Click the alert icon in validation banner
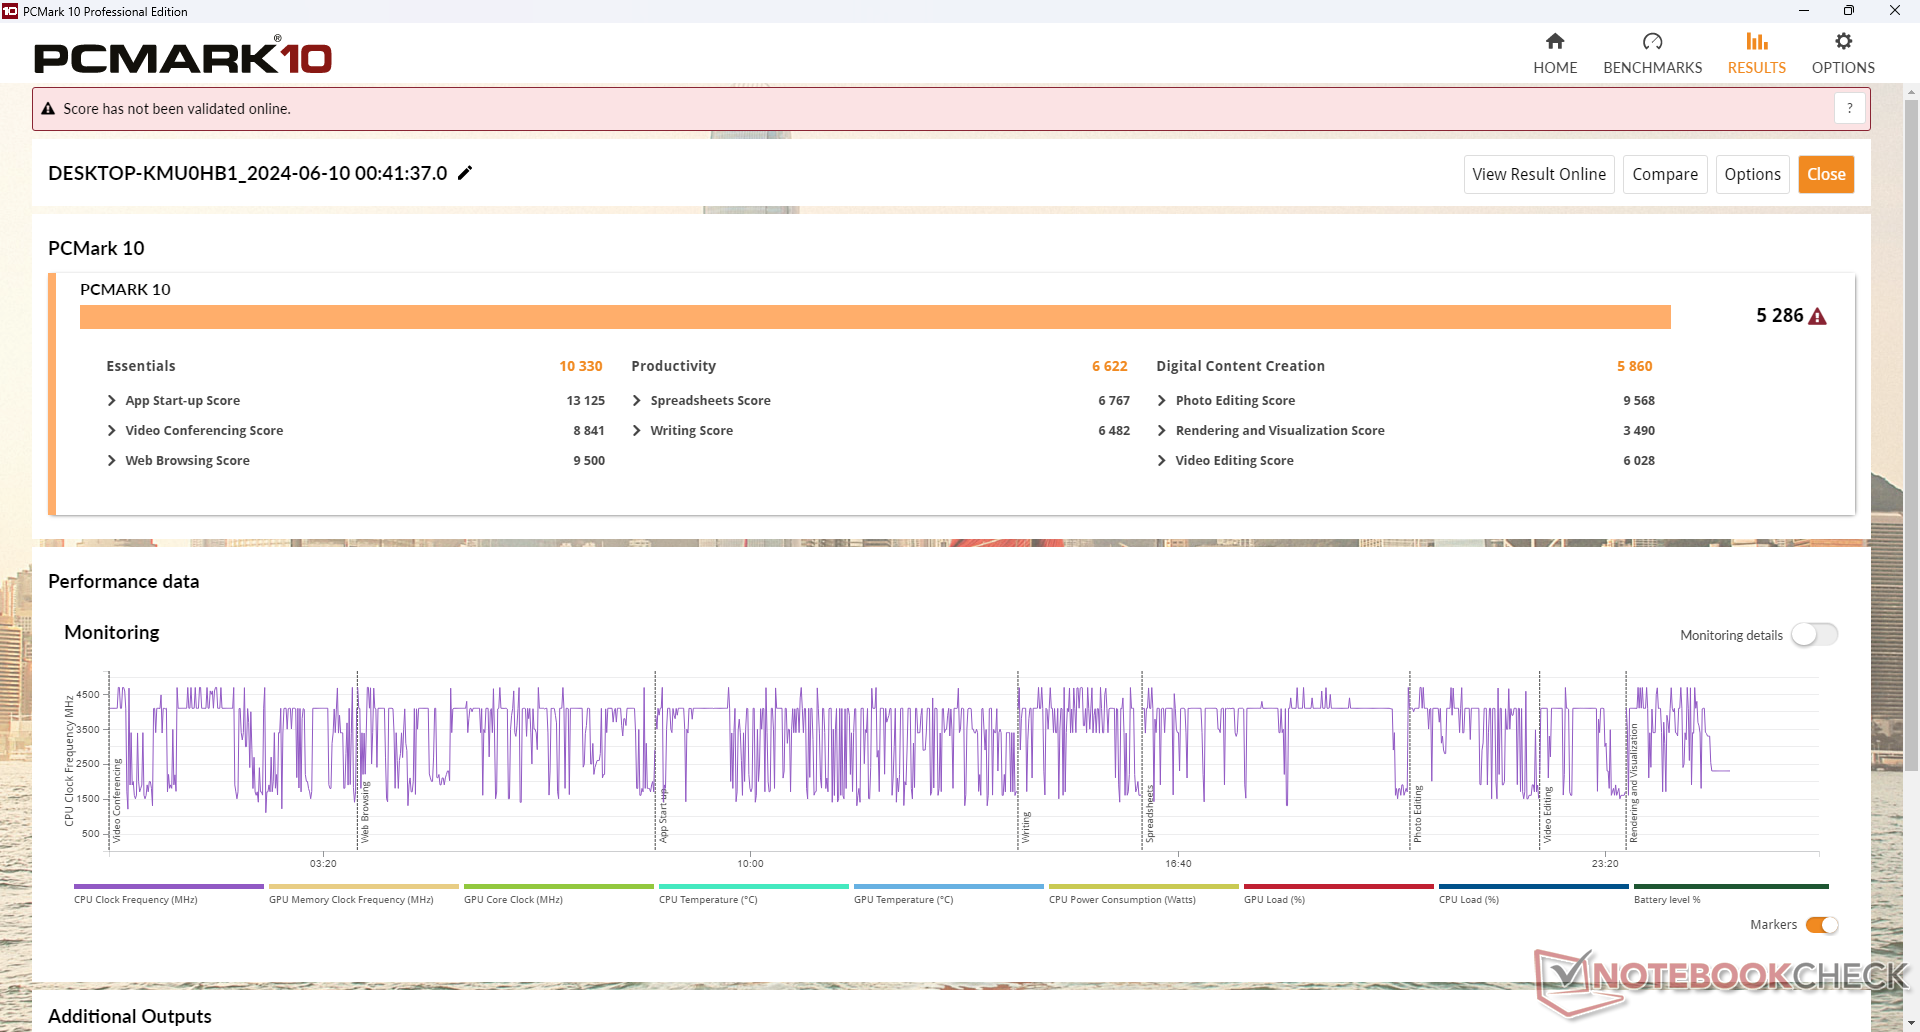 [48, 109]
